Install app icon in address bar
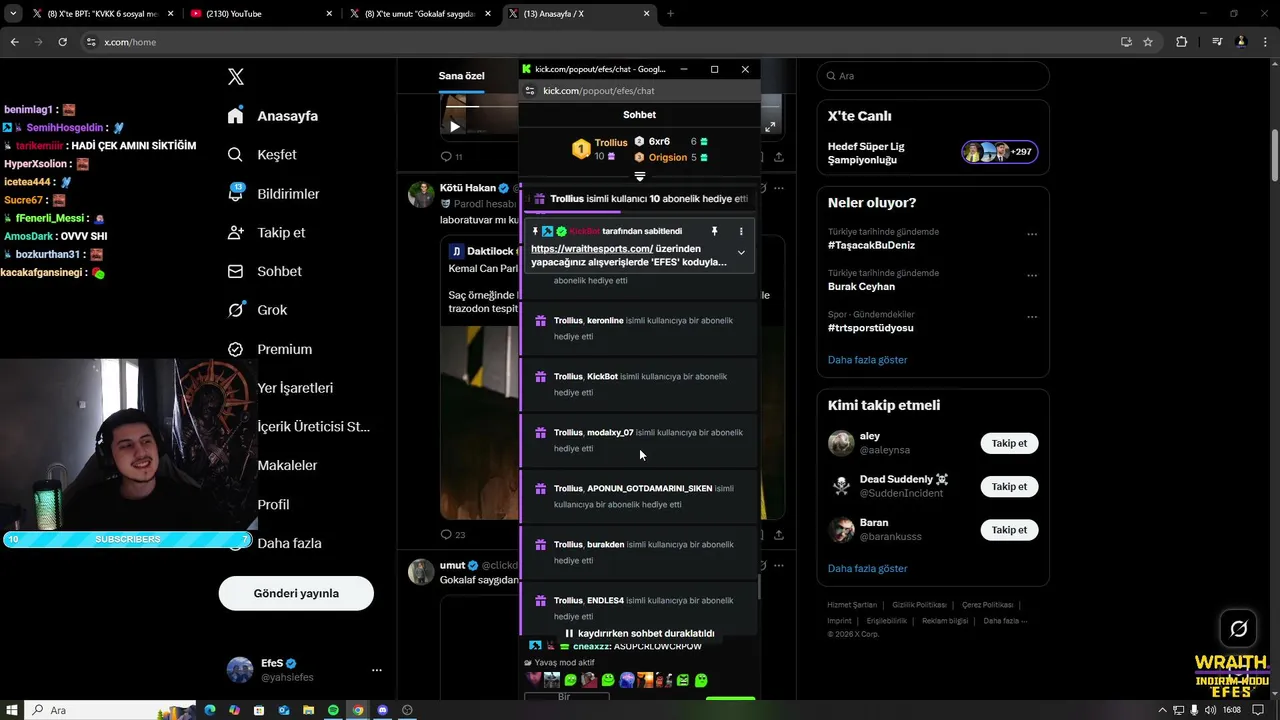Screen dimensions: 1280x720 1126,42
